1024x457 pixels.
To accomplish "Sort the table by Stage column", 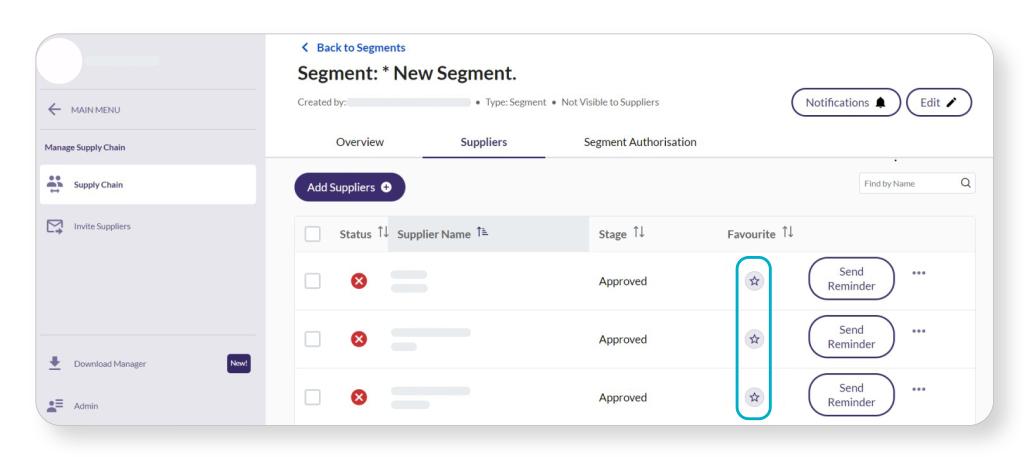I will click(638, 234).
